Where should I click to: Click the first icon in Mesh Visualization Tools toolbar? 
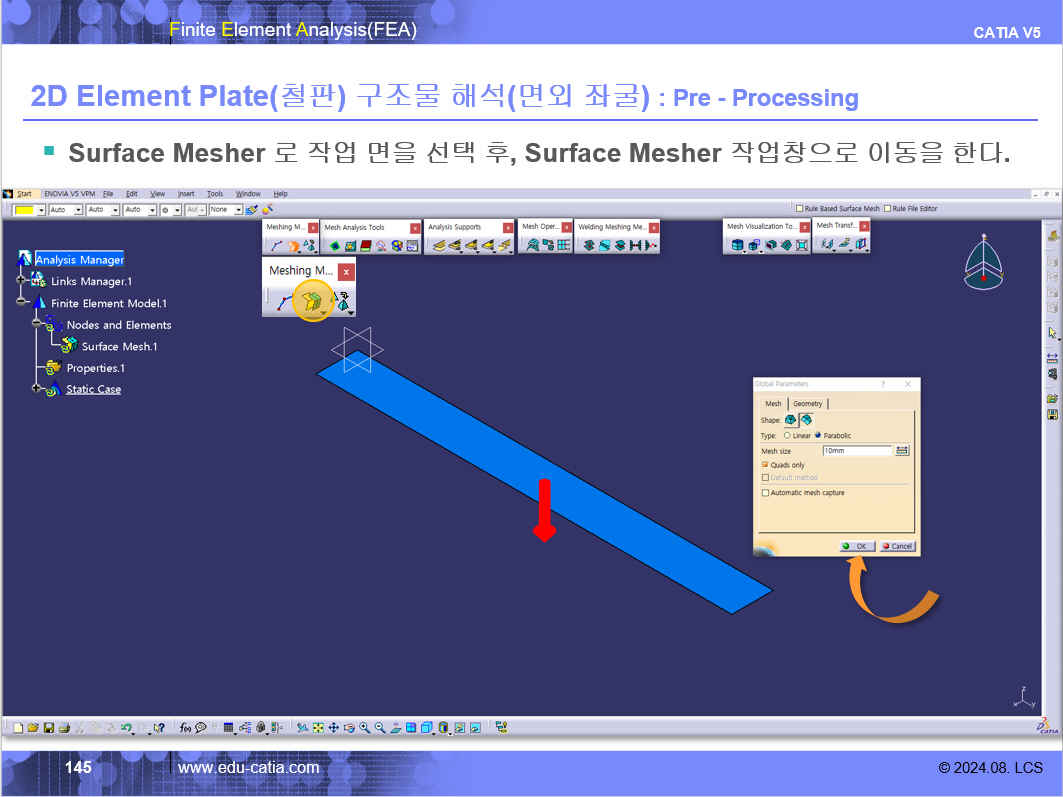pos(737,245)
